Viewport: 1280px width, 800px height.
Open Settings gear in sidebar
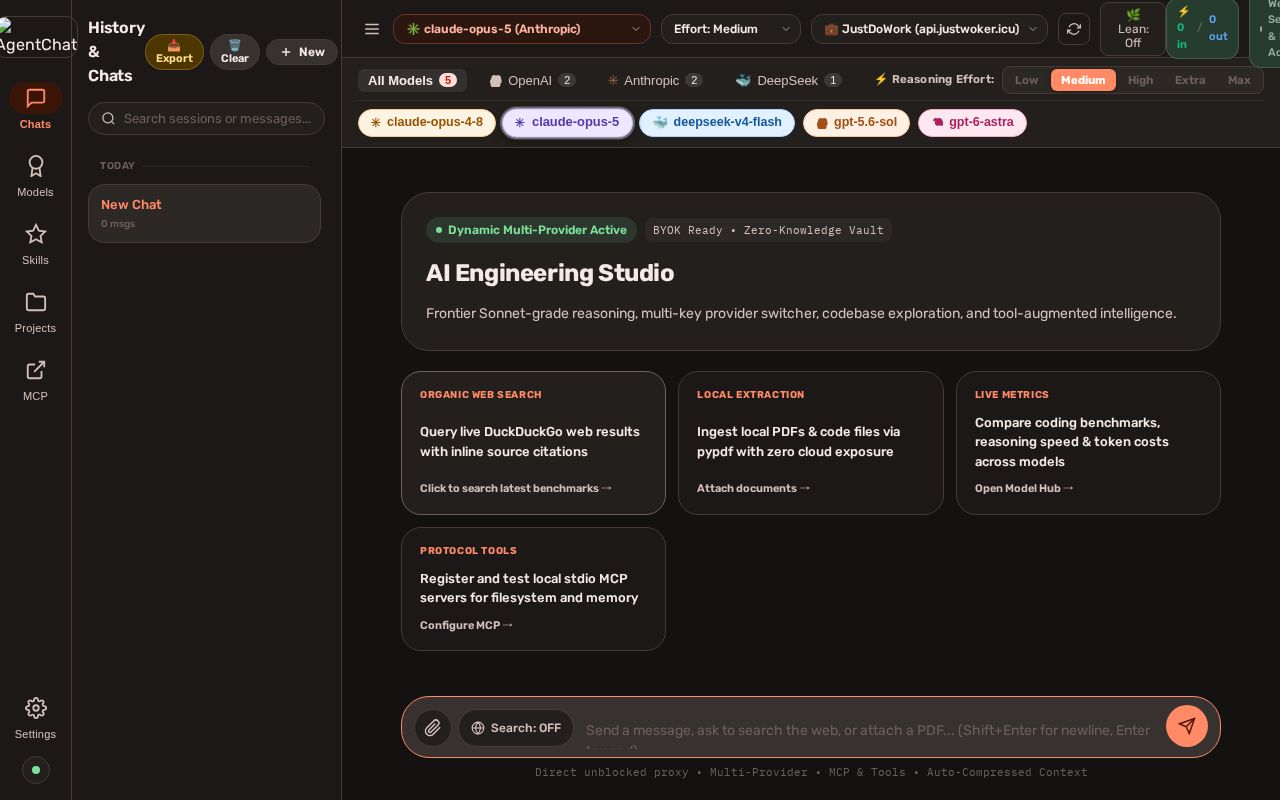pos(35,717)
